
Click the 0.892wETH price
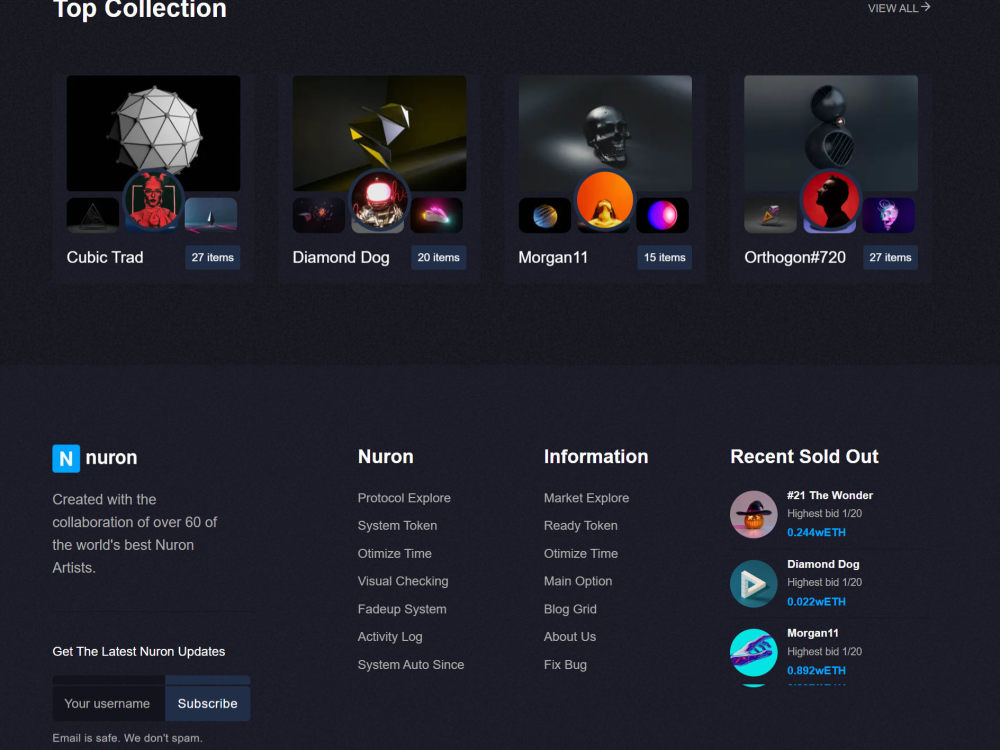click(816, 670)
